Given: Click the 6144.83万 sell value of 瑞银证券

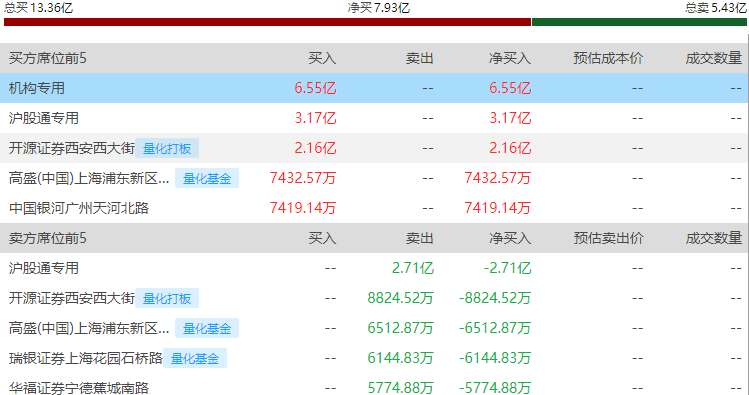Looking at the screenshot, I should (x=400, y=358).
